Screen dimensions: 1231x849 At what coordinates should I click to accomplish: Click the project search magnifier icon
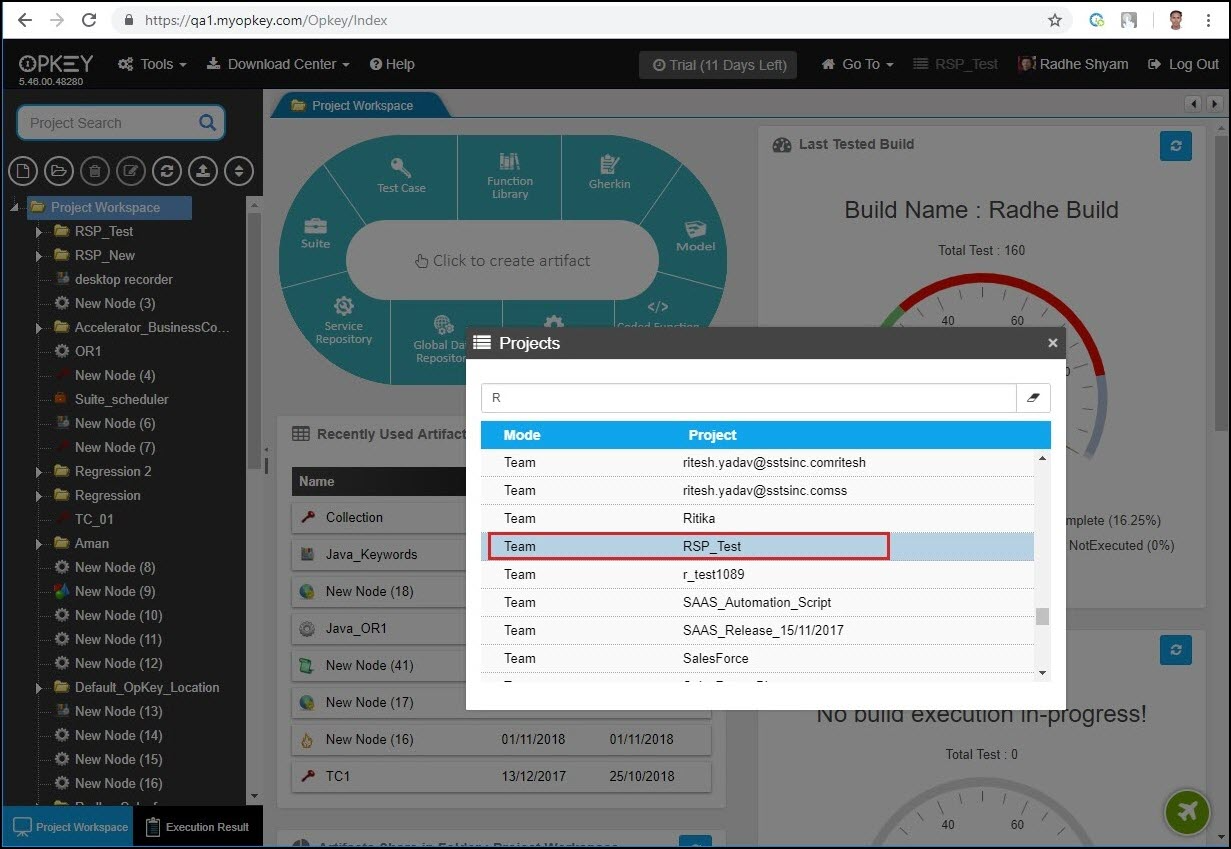(x=207, y=123)
